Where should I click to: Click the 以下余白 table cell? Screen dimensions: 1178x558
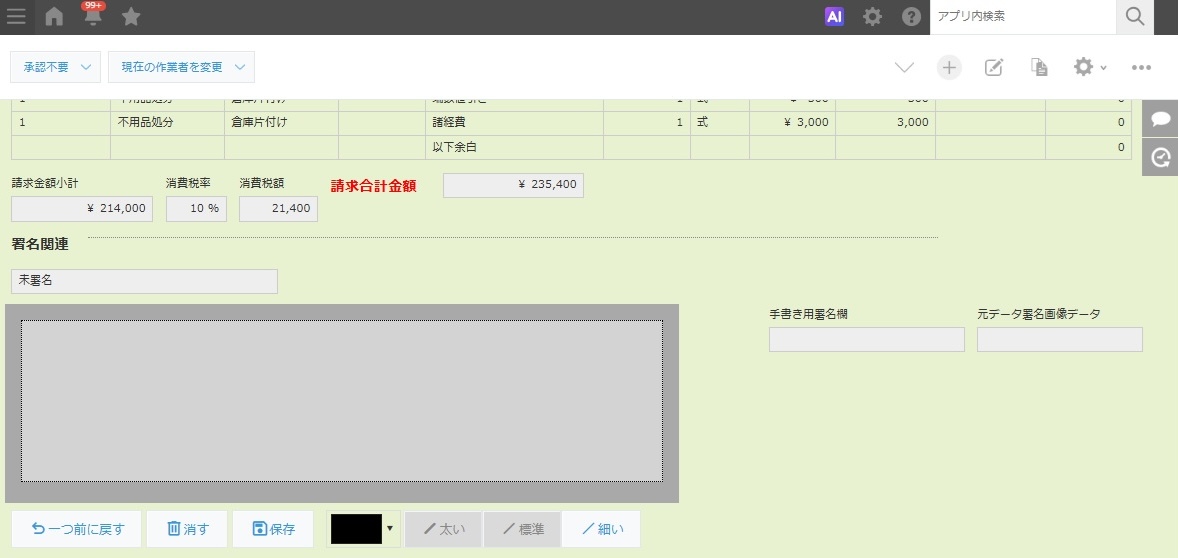click(514, 147)
